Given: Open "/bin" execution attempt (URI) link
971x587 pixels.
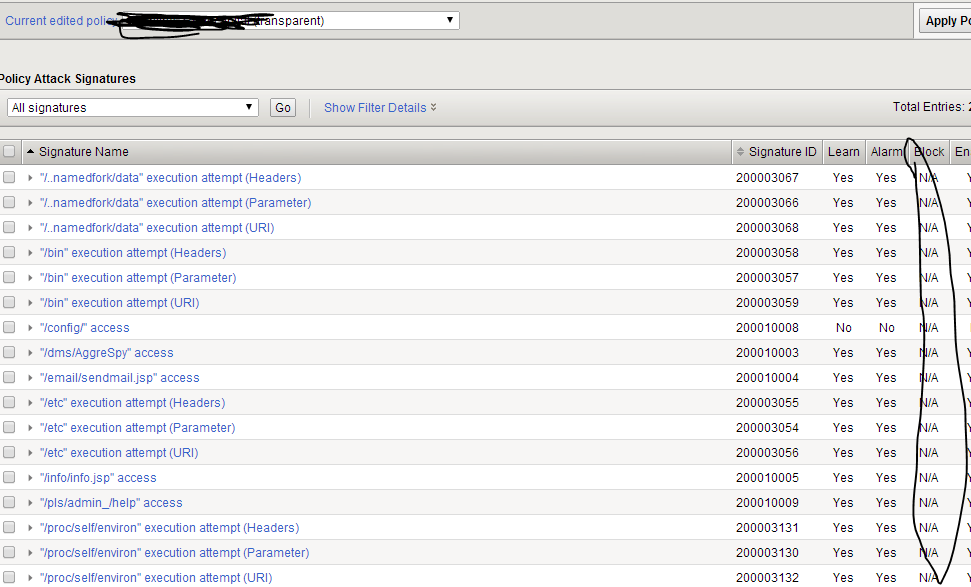Looking at the screenshot, I should pyautogui.click(x=120, y=303).
